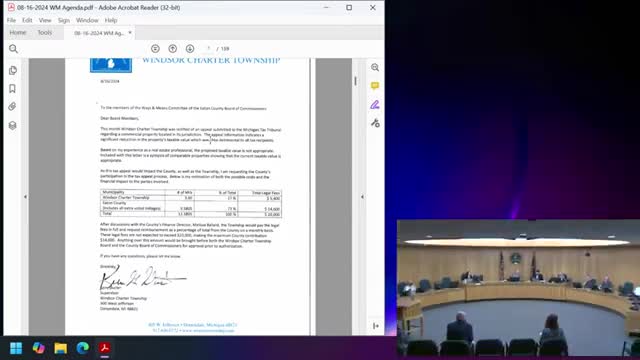Image resolution: width=640 pixels, height=360 pixels.
Task: Open More Tools icon in right pane
Action: [x=375, y=123]
